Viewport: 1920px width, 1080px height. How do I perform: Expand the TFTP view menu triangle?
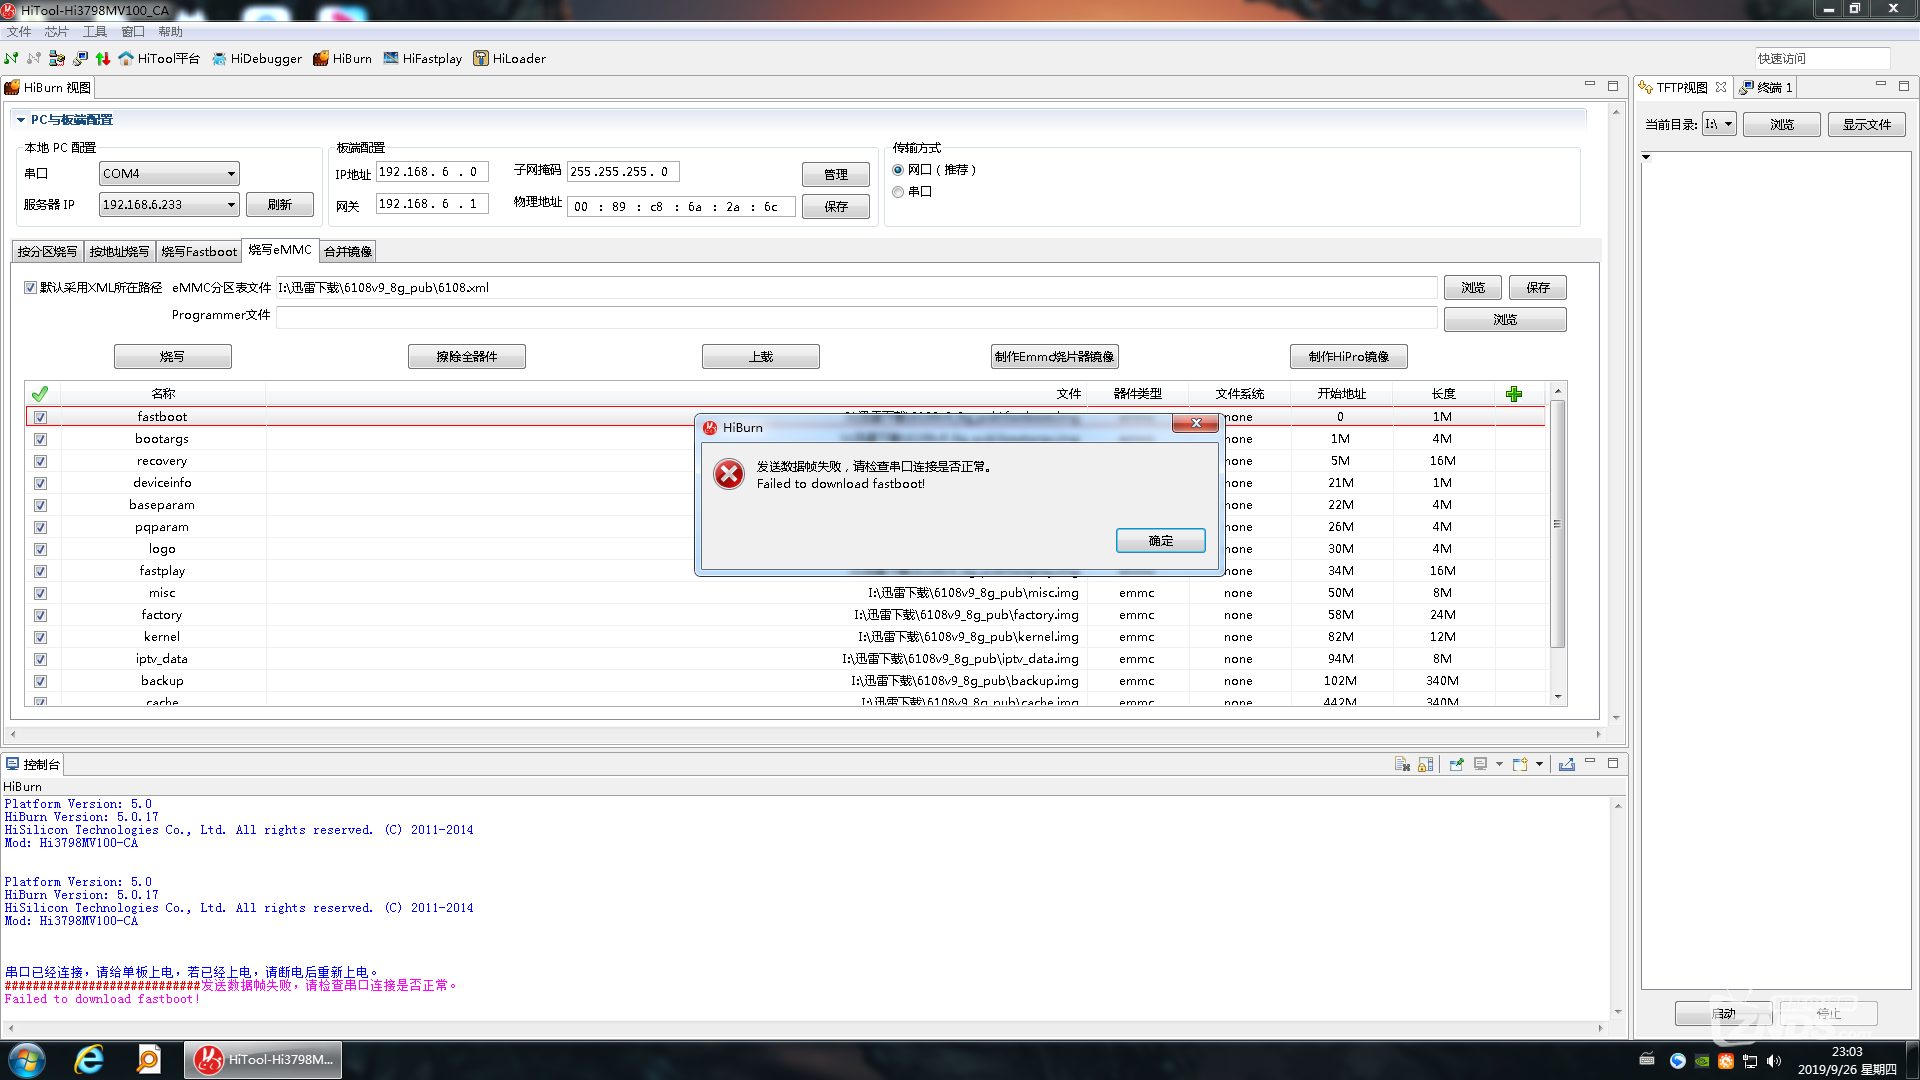point(1646,157)
